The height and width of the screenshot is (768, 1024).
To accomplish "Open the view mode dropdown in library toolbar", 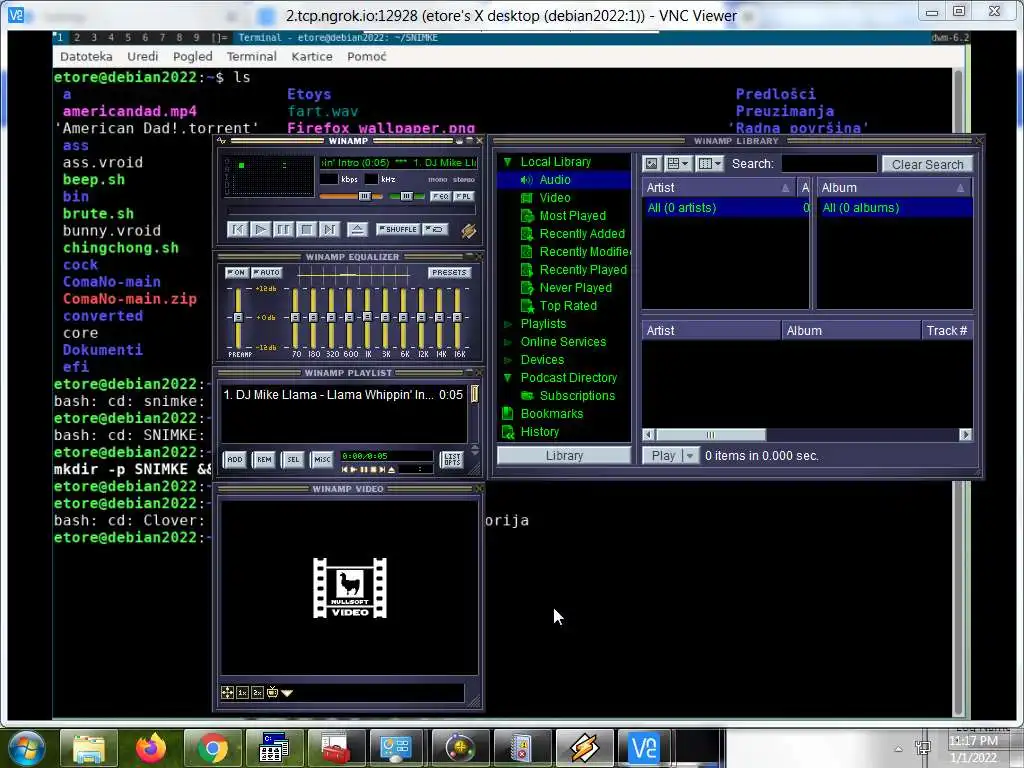I will (677, 164).
